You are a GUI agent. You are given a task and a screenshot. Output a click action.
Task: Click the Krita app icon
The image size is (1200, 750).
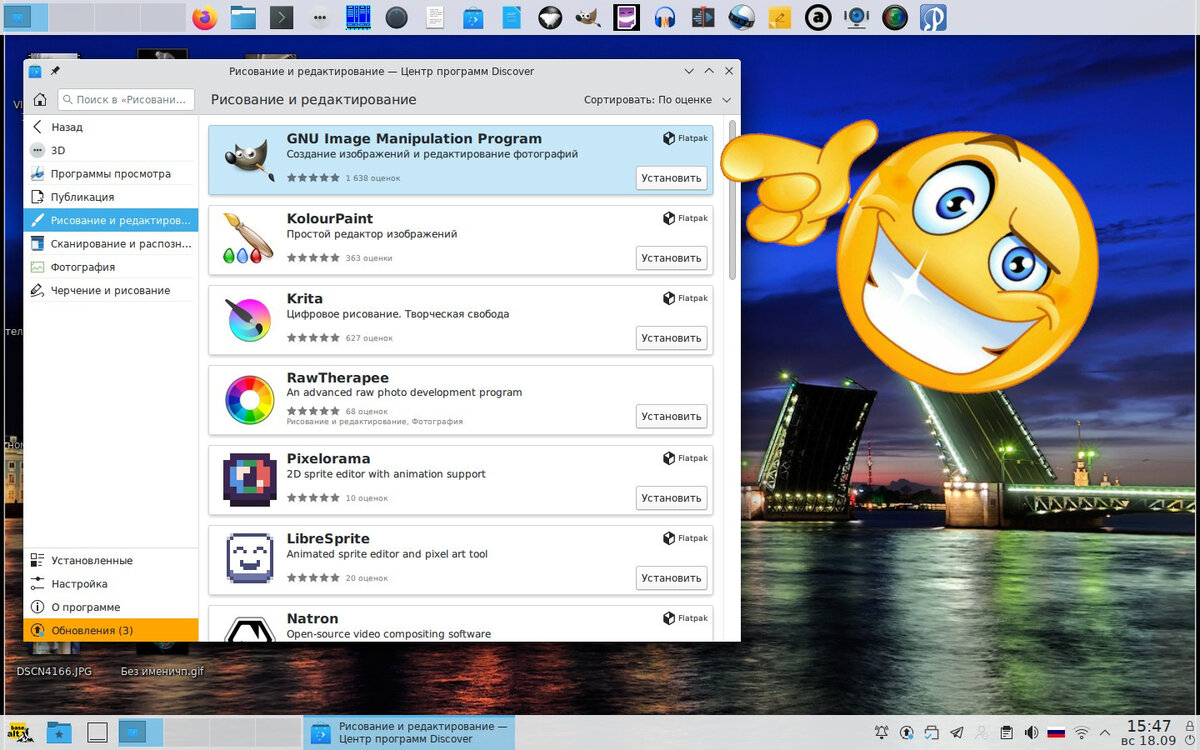click(249, 320)
